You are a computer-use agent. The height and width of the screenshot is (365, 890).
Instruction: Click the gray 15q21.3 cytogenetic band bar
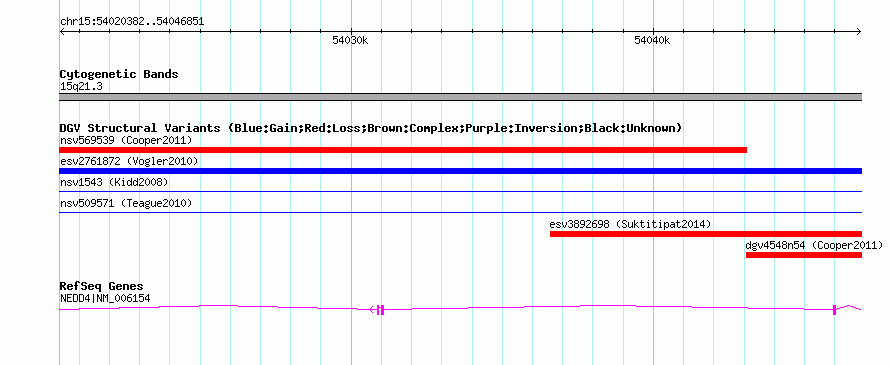460,97
